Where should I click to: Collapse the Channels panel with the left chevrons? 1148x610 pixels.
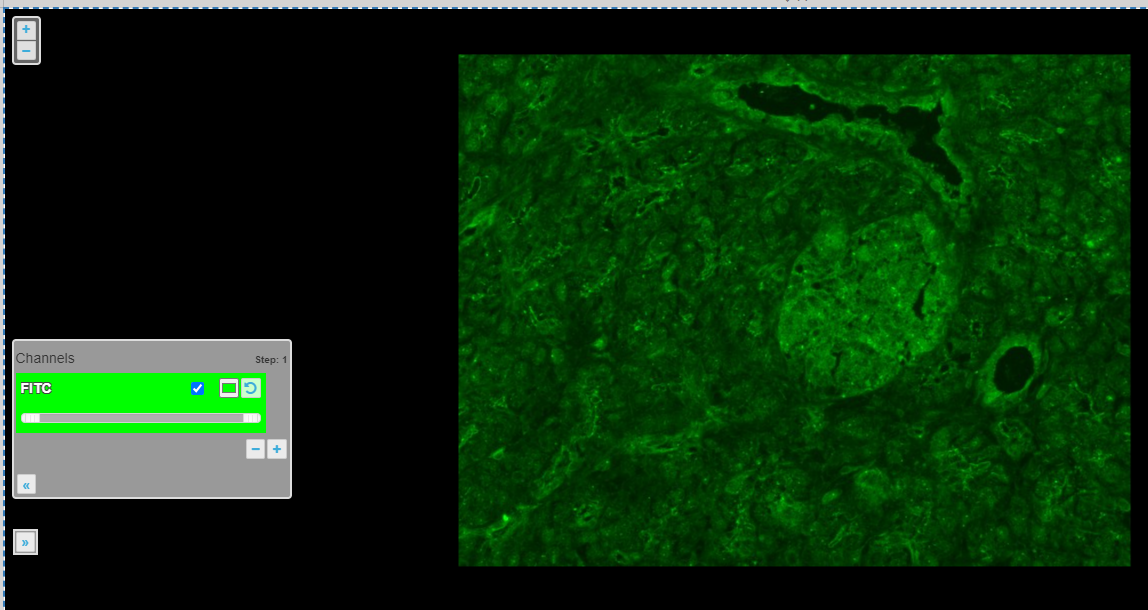26,485
